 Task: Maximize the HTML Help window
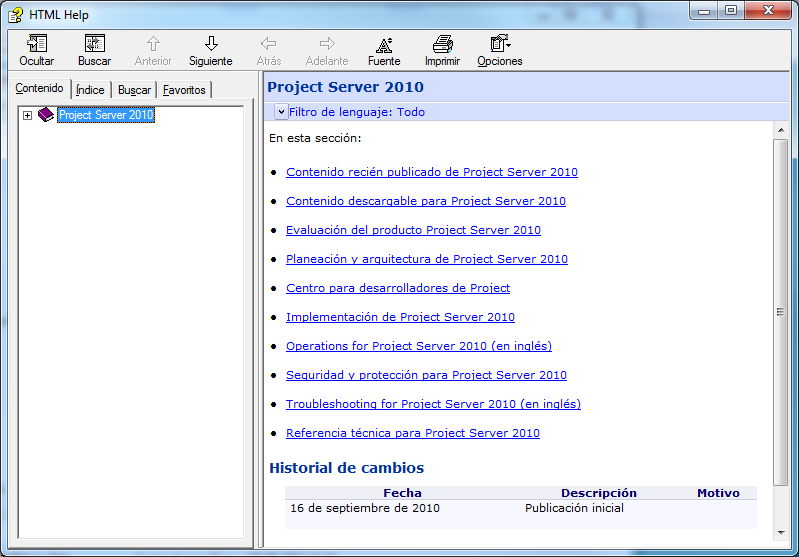(x=731, y=10)
